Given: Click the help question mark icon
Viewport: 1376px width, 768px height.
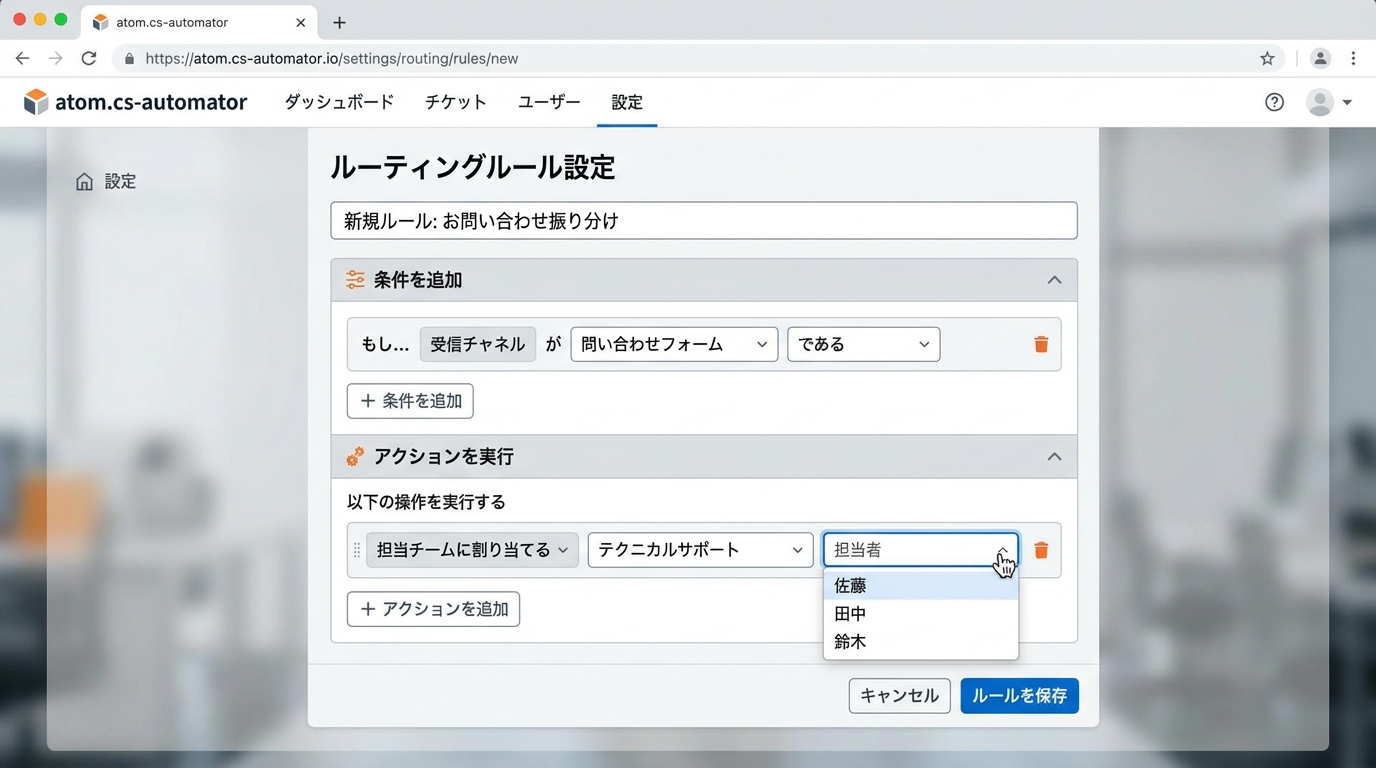Looking at the screenshot, I should [1274, 102].
